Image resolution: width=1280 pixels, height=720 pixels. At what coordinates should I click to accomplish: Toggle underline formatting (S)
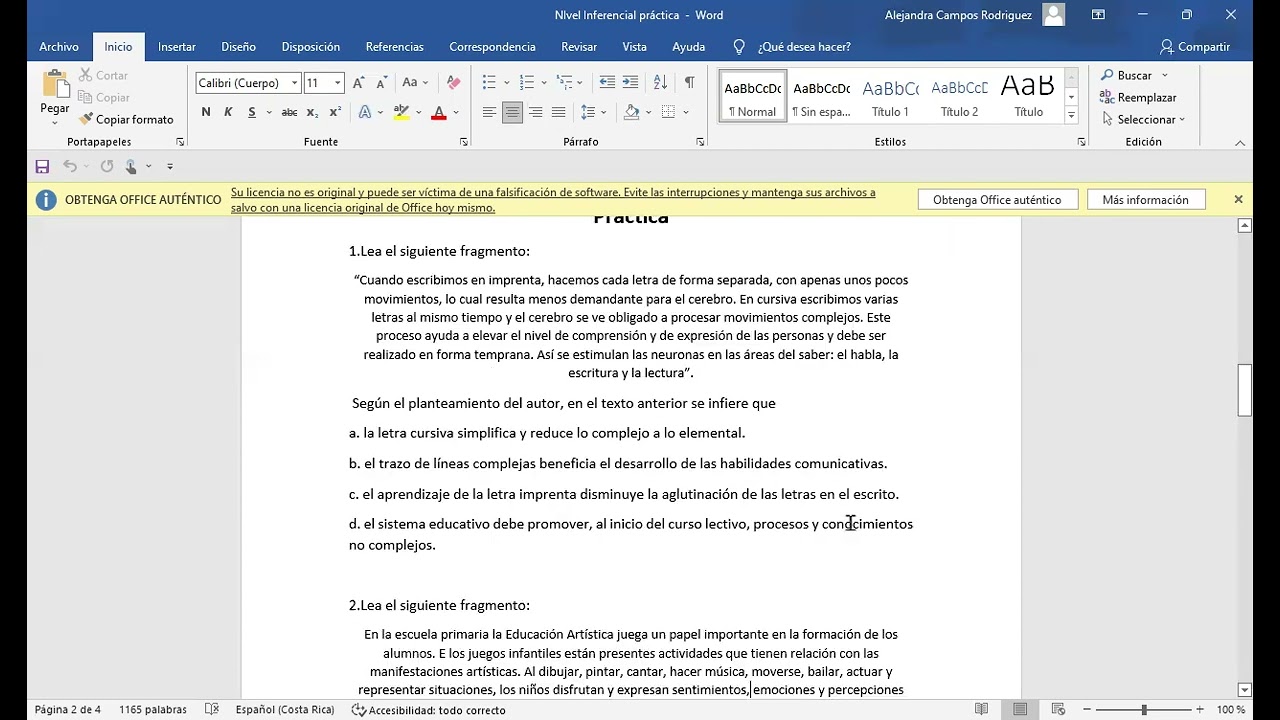point(252,112)
